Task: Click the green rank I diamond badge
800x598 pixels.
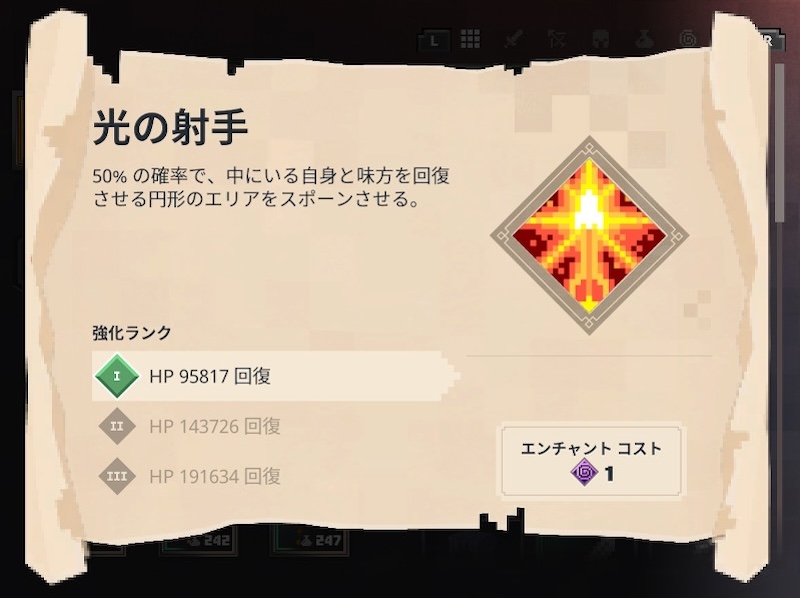Action: 117,376
